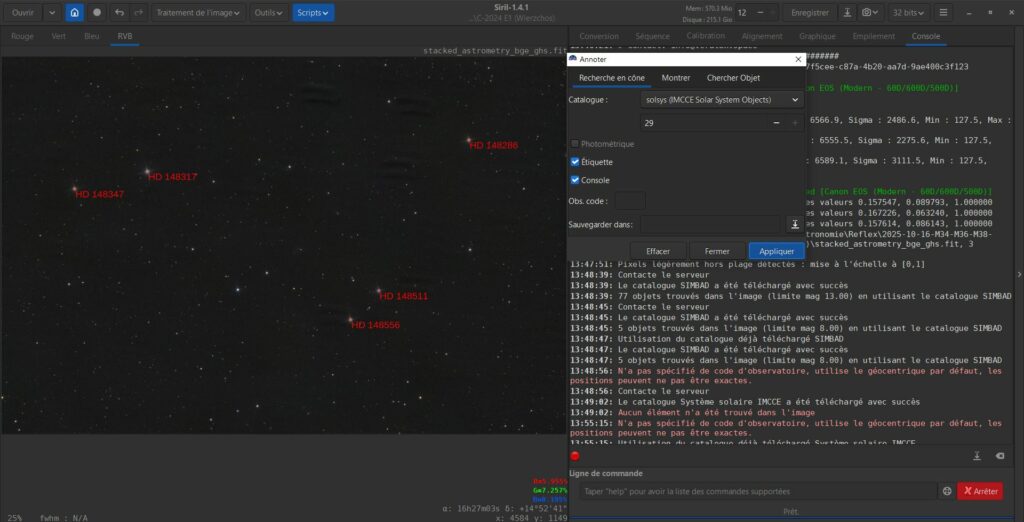Click the Appliquer button

click(776, 251)
